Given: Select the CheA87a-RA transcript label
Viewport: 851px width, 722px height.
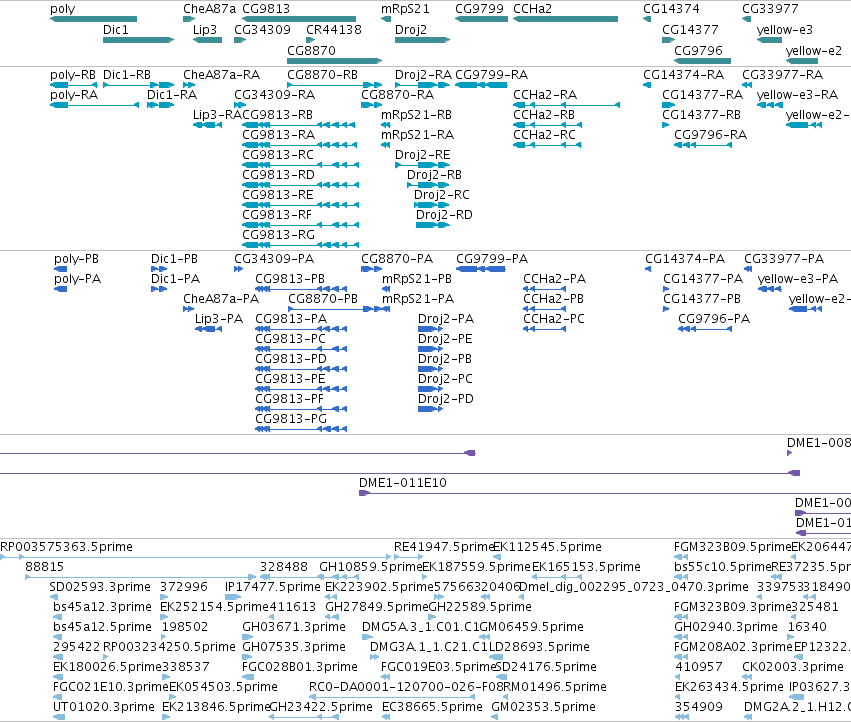Looking at the screenshot, I should click(221, 75).
